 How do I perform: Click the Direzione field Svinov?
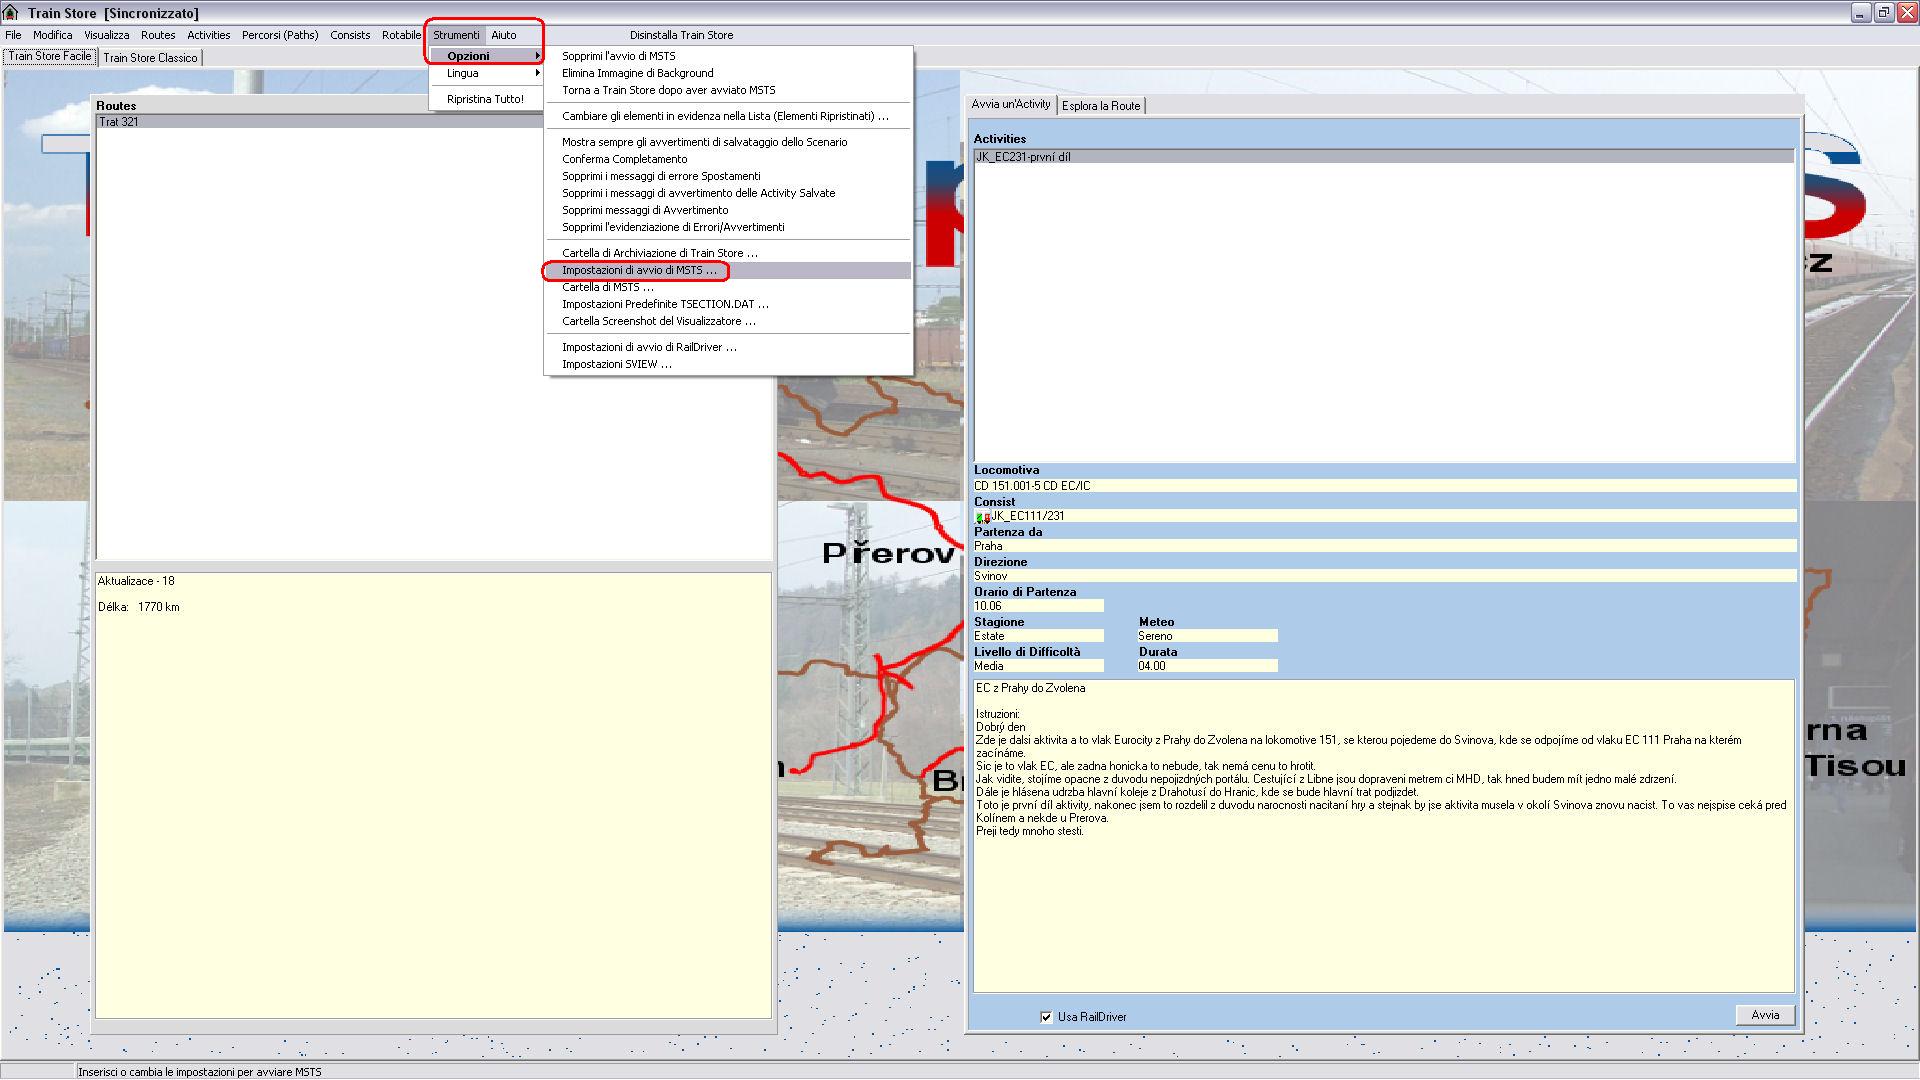pos(1384,576)
